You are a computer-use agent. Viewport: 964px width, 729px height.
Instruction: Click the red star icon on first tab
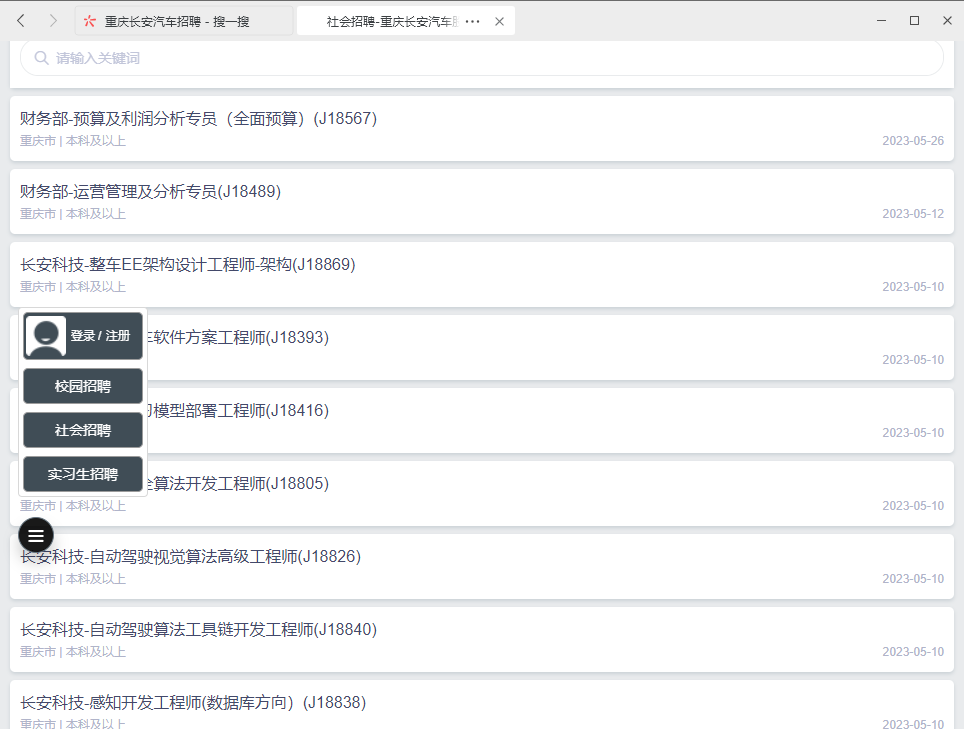click(x=90, y=22)
